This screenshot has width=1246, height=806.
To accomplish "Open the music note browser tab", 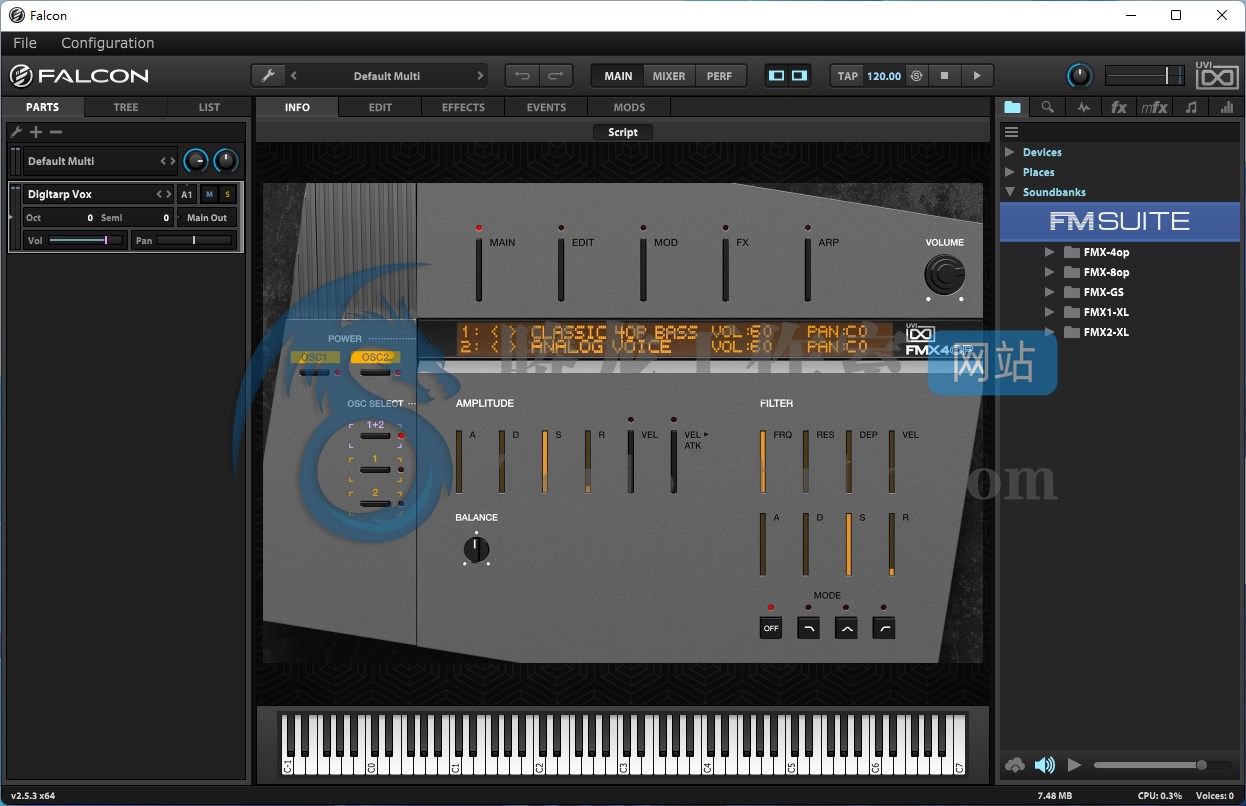I will 1191,107.
